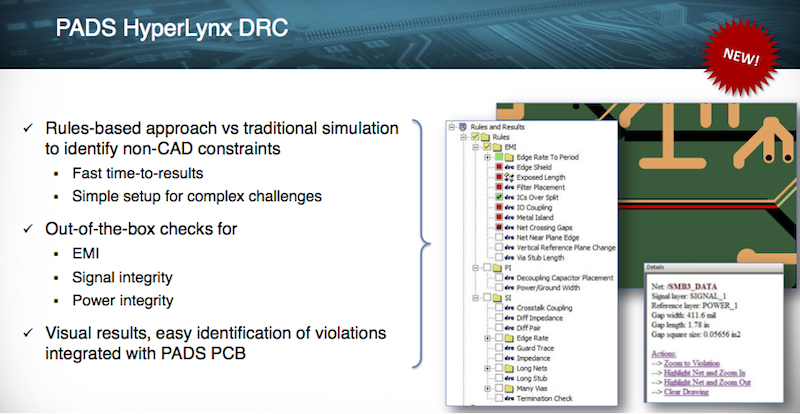
Task: Click the drc icon beside Vertical Reference Plane Change
Action: point(509,248)
